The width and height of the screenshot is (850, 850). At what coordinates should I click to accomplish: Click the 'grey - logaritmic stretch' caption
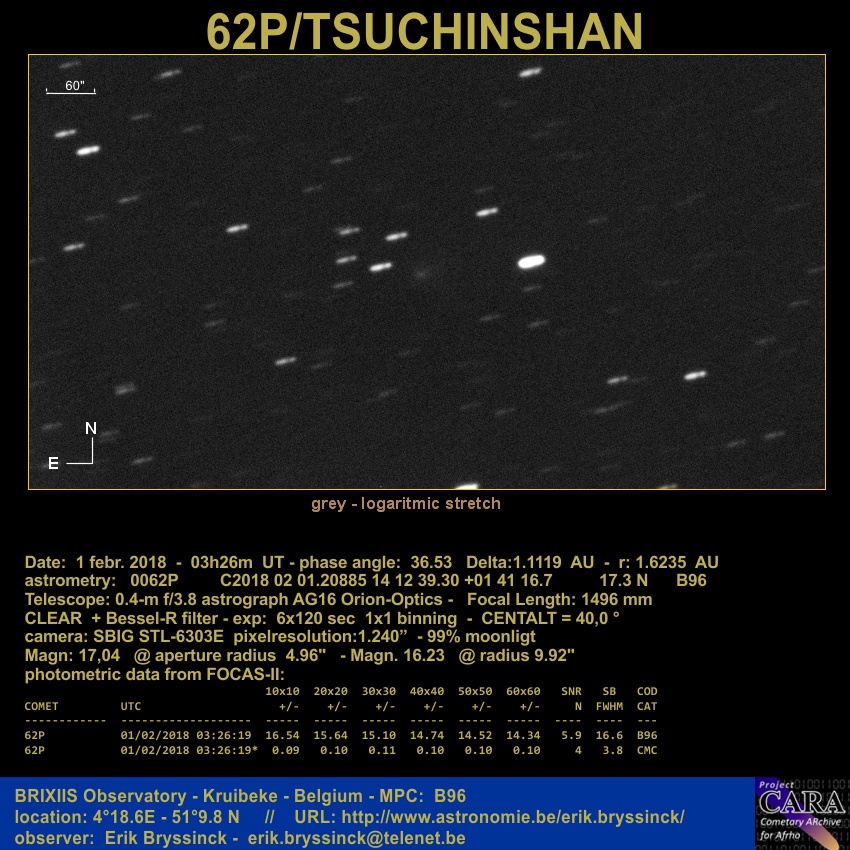click(406, 504)
